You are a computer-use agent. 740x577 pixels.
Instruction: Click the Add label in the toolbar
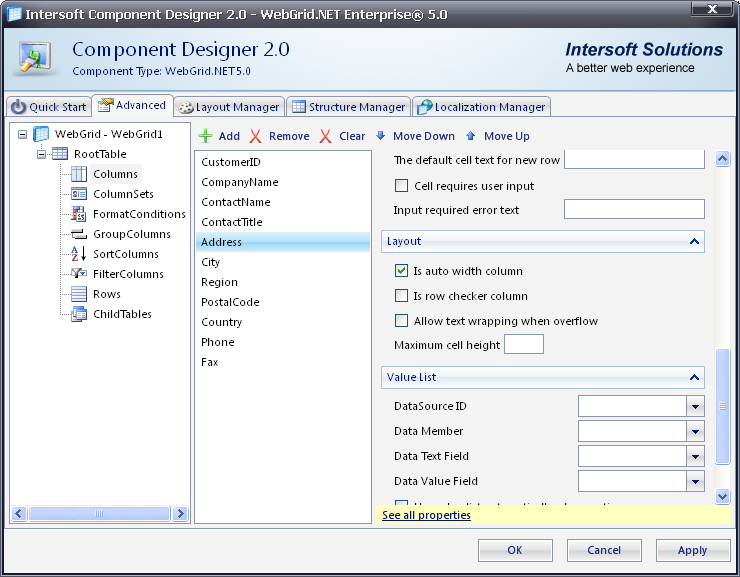(229, 136)
